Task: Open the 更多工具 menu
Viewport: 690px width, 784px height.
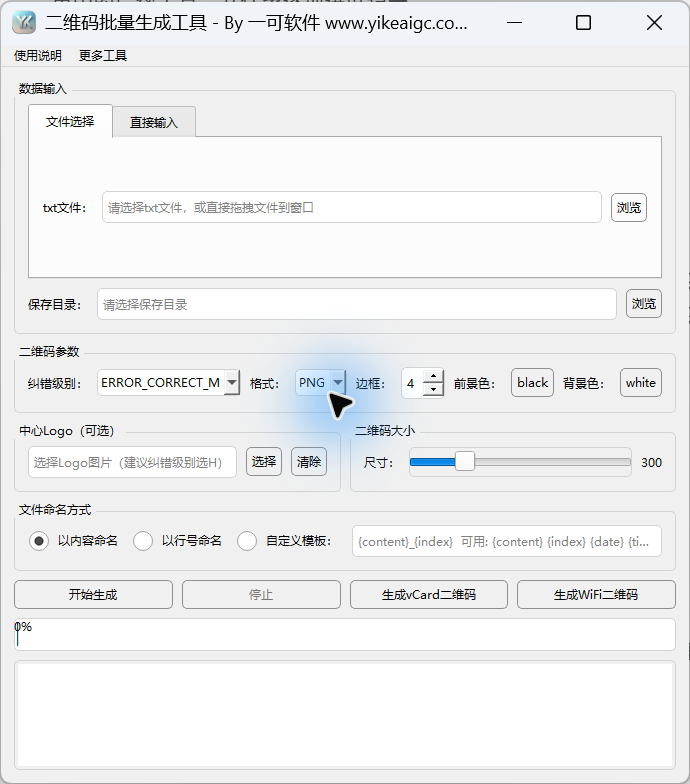Action: click(103, 56)
